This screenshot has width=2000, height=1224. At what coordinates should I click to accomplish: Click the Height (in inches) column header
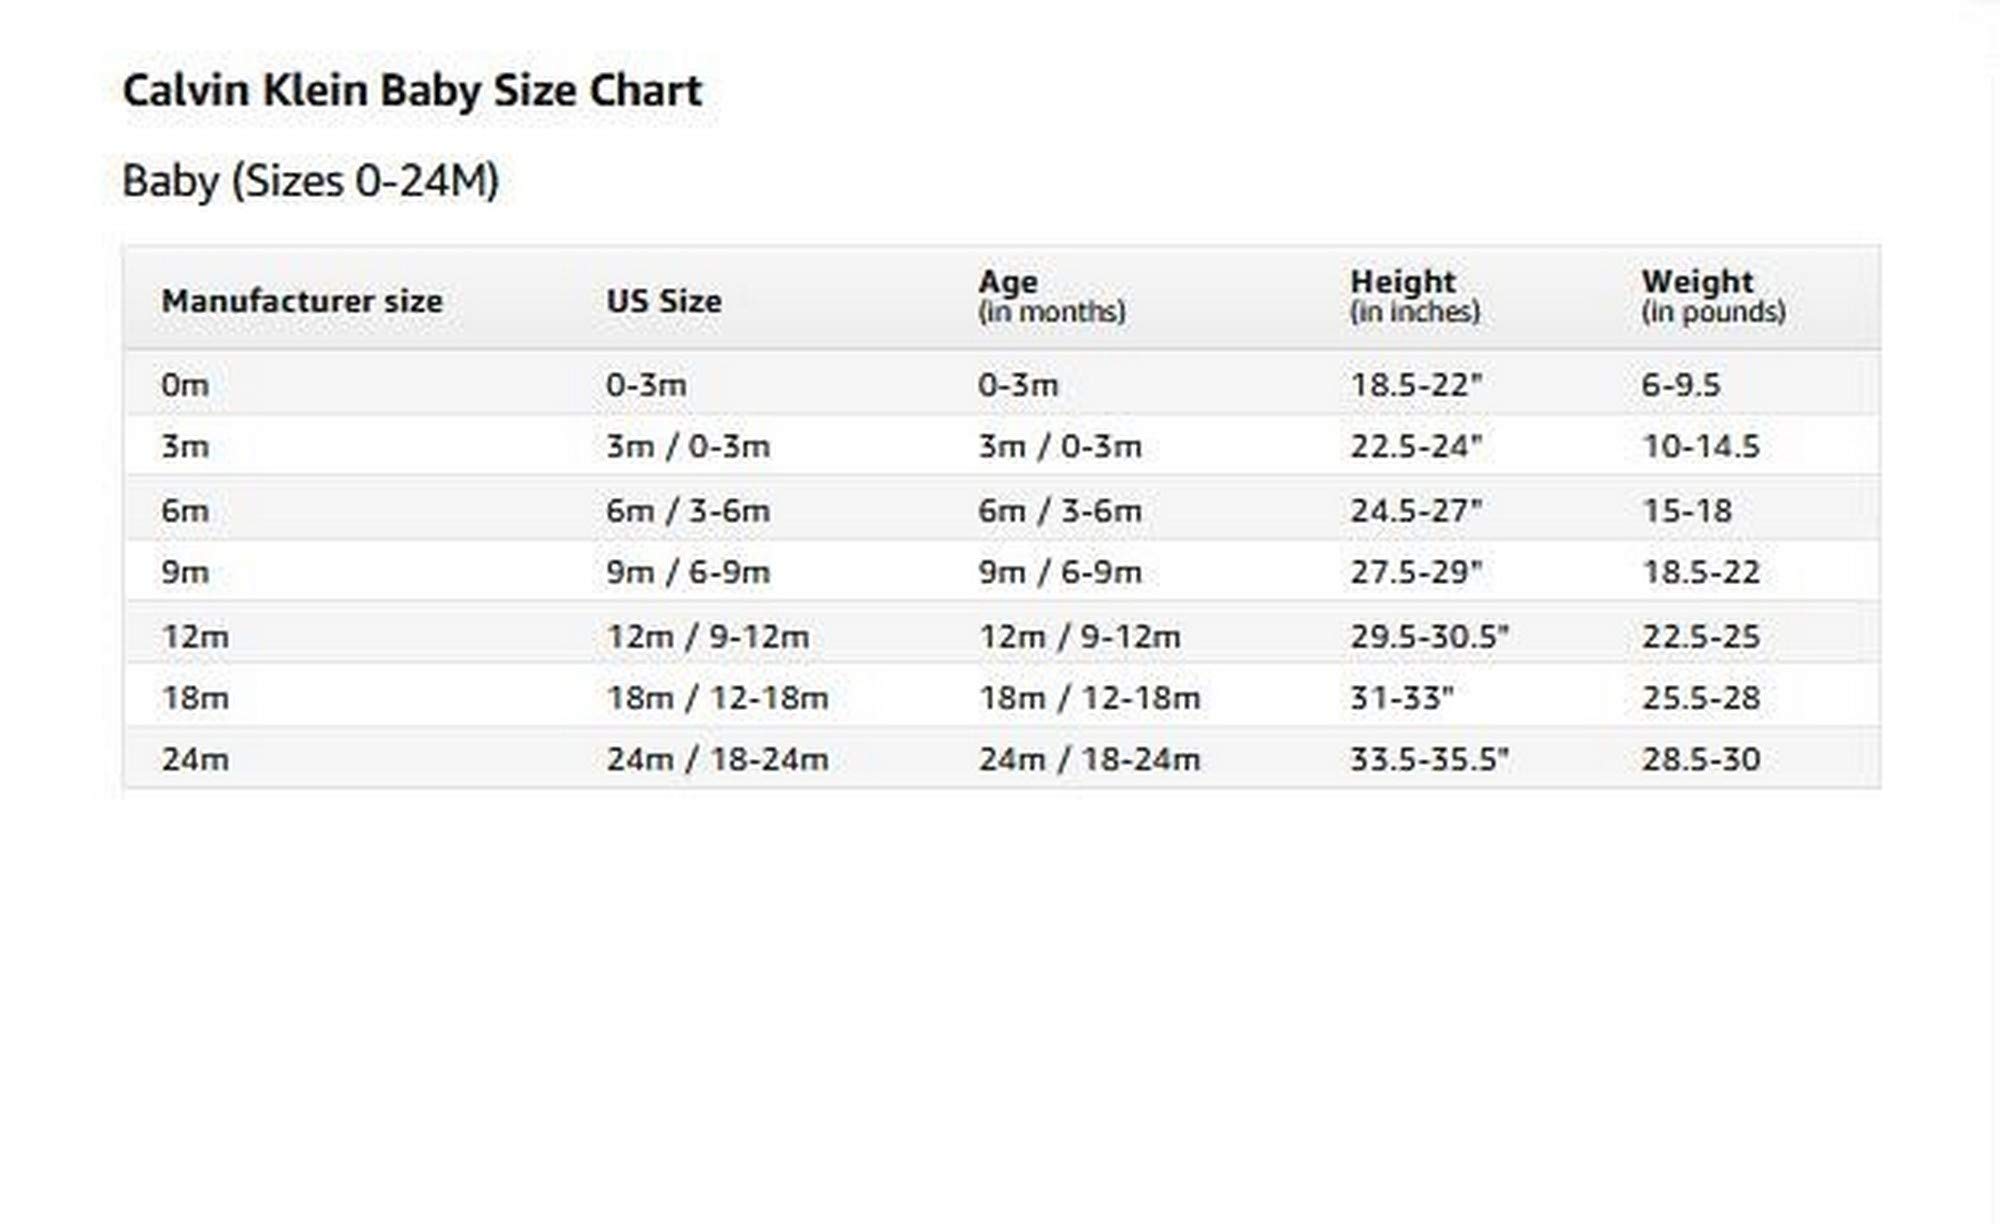1414,296
